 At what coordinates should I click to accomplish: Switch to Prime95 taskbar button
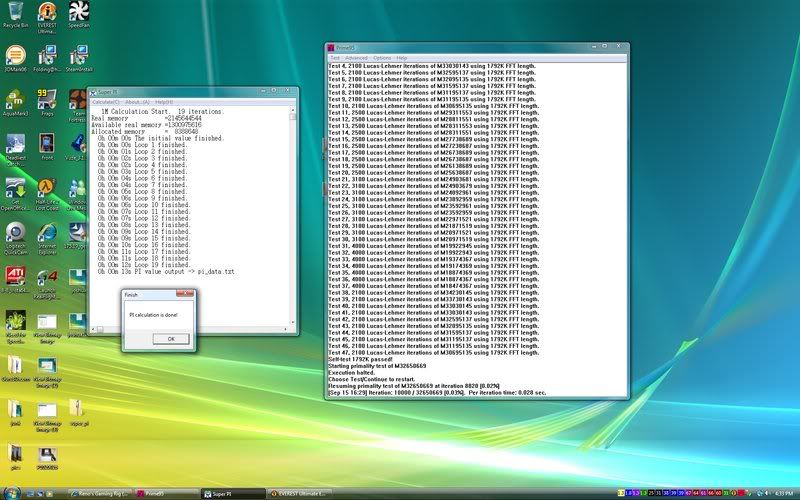(x=167, y=494)
